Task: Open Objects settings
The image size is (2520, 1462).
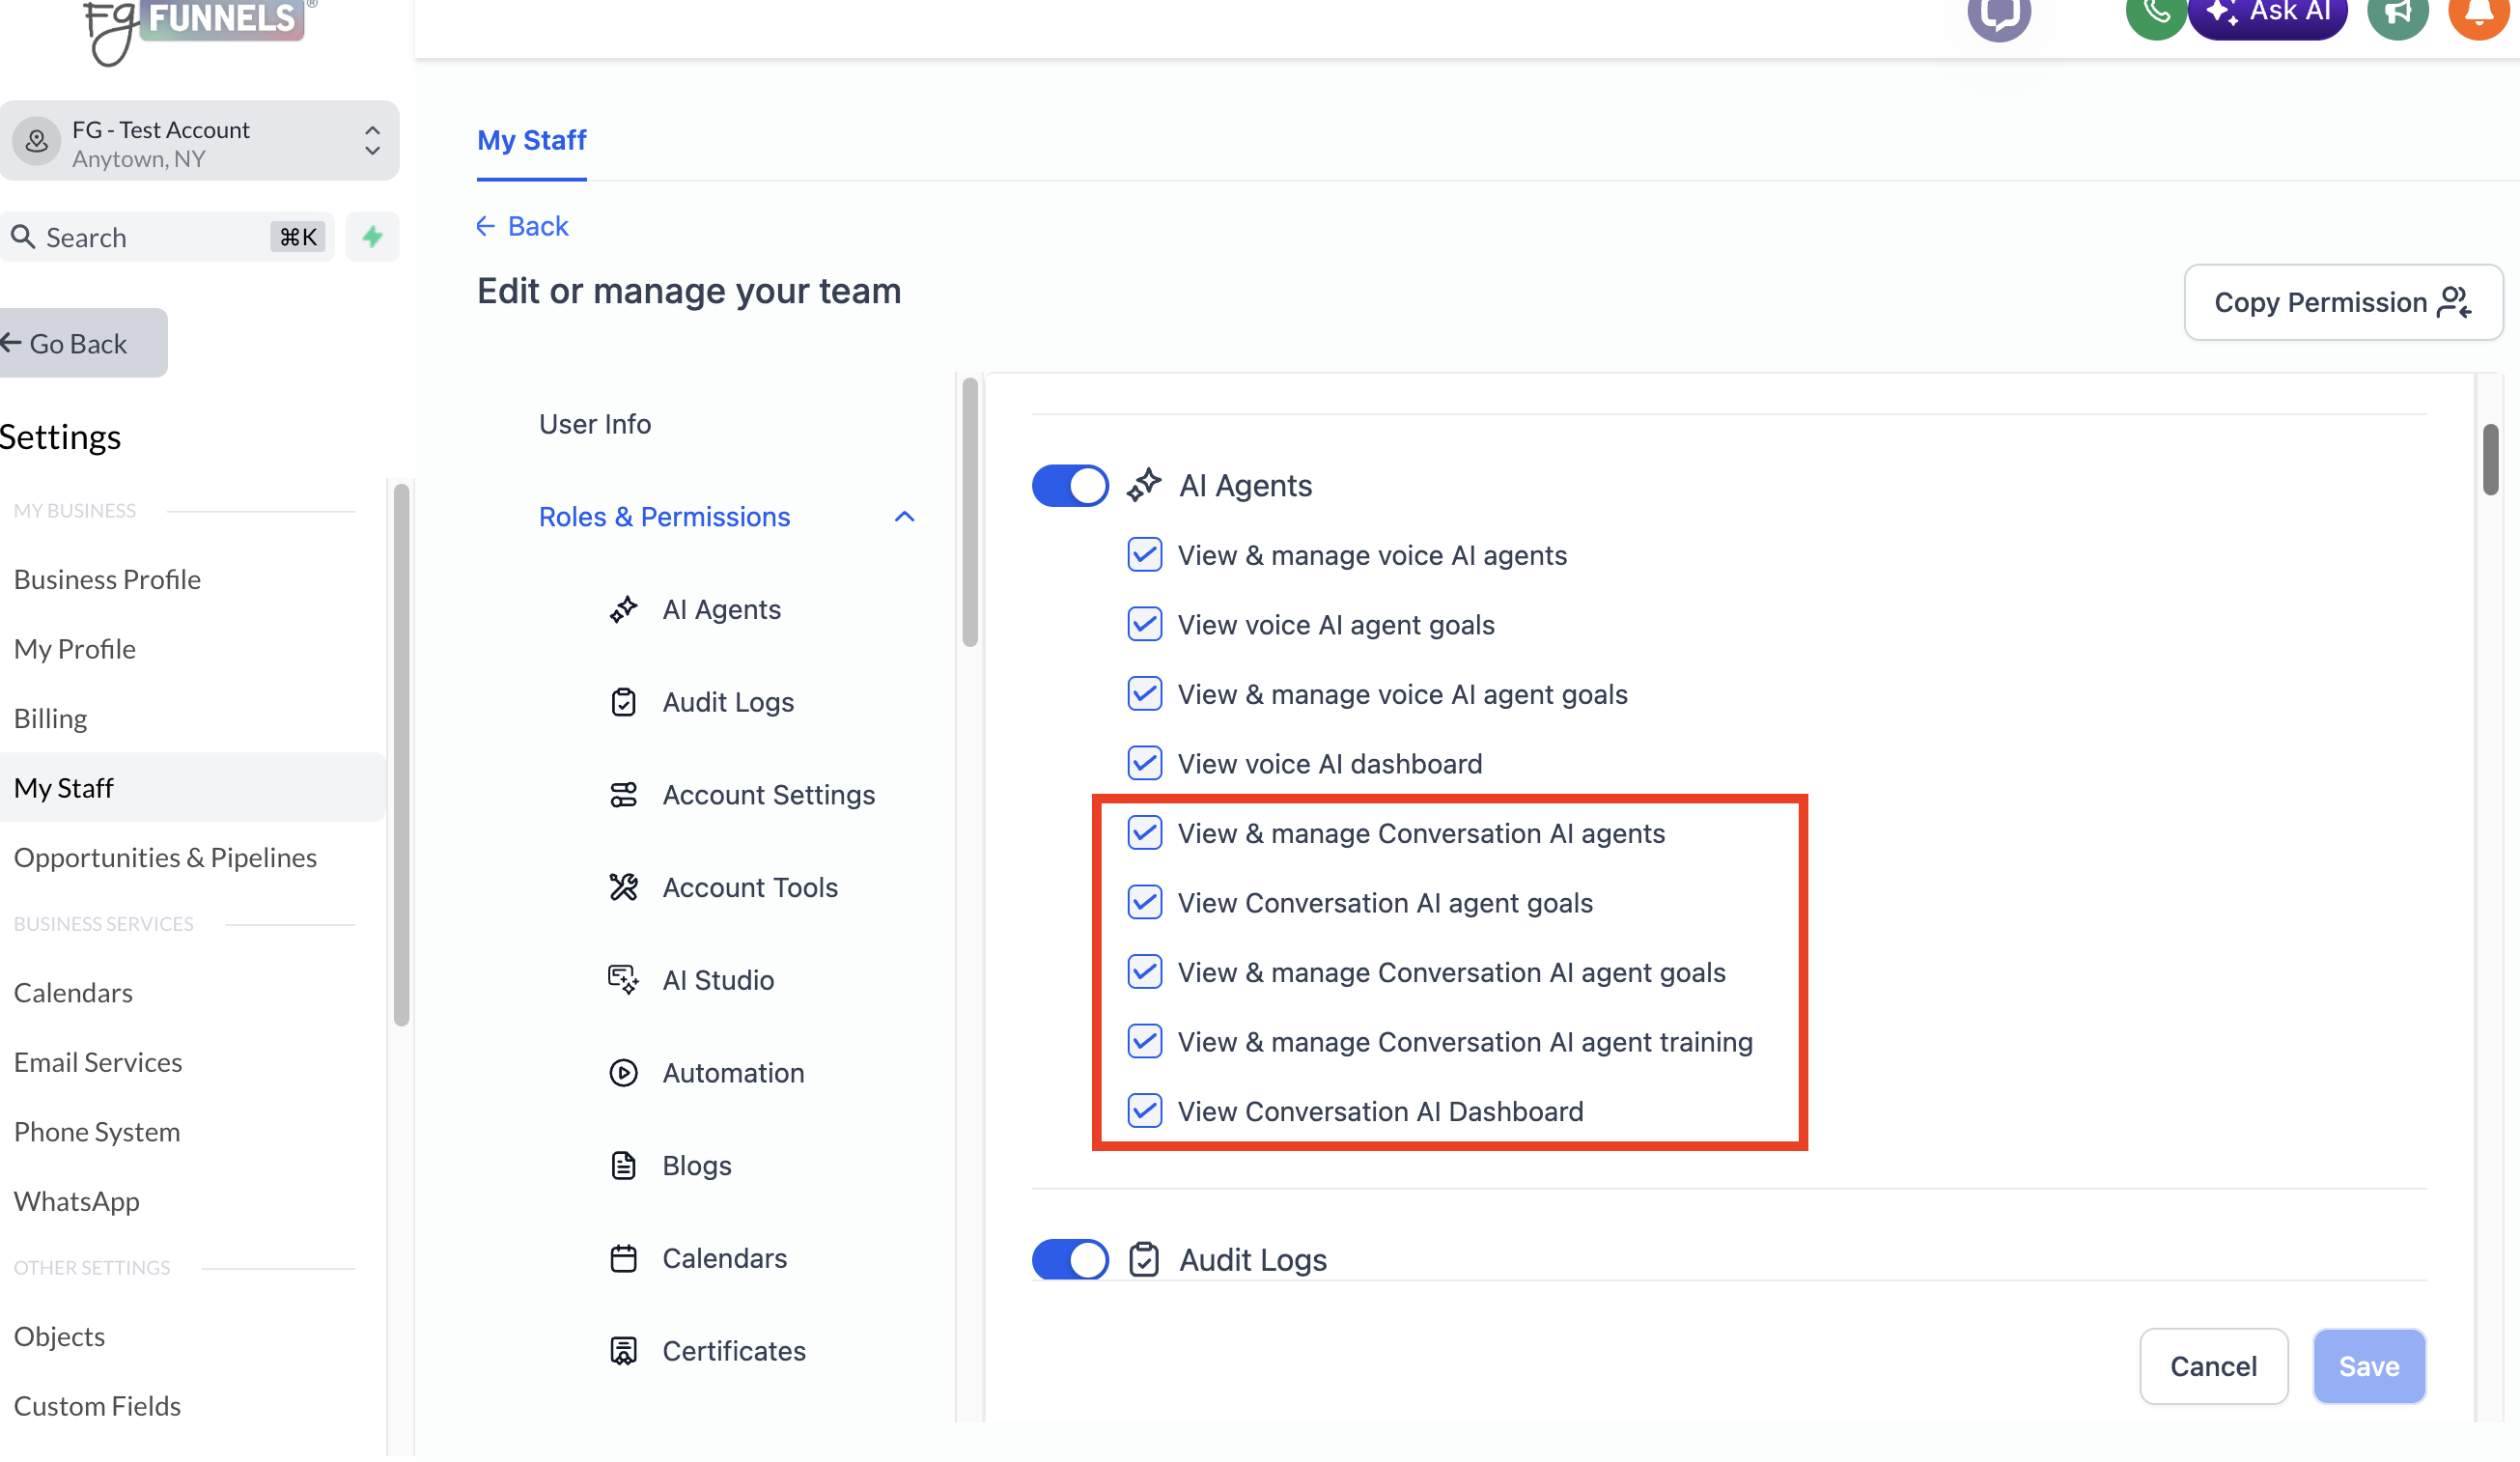Action: 59,1338
